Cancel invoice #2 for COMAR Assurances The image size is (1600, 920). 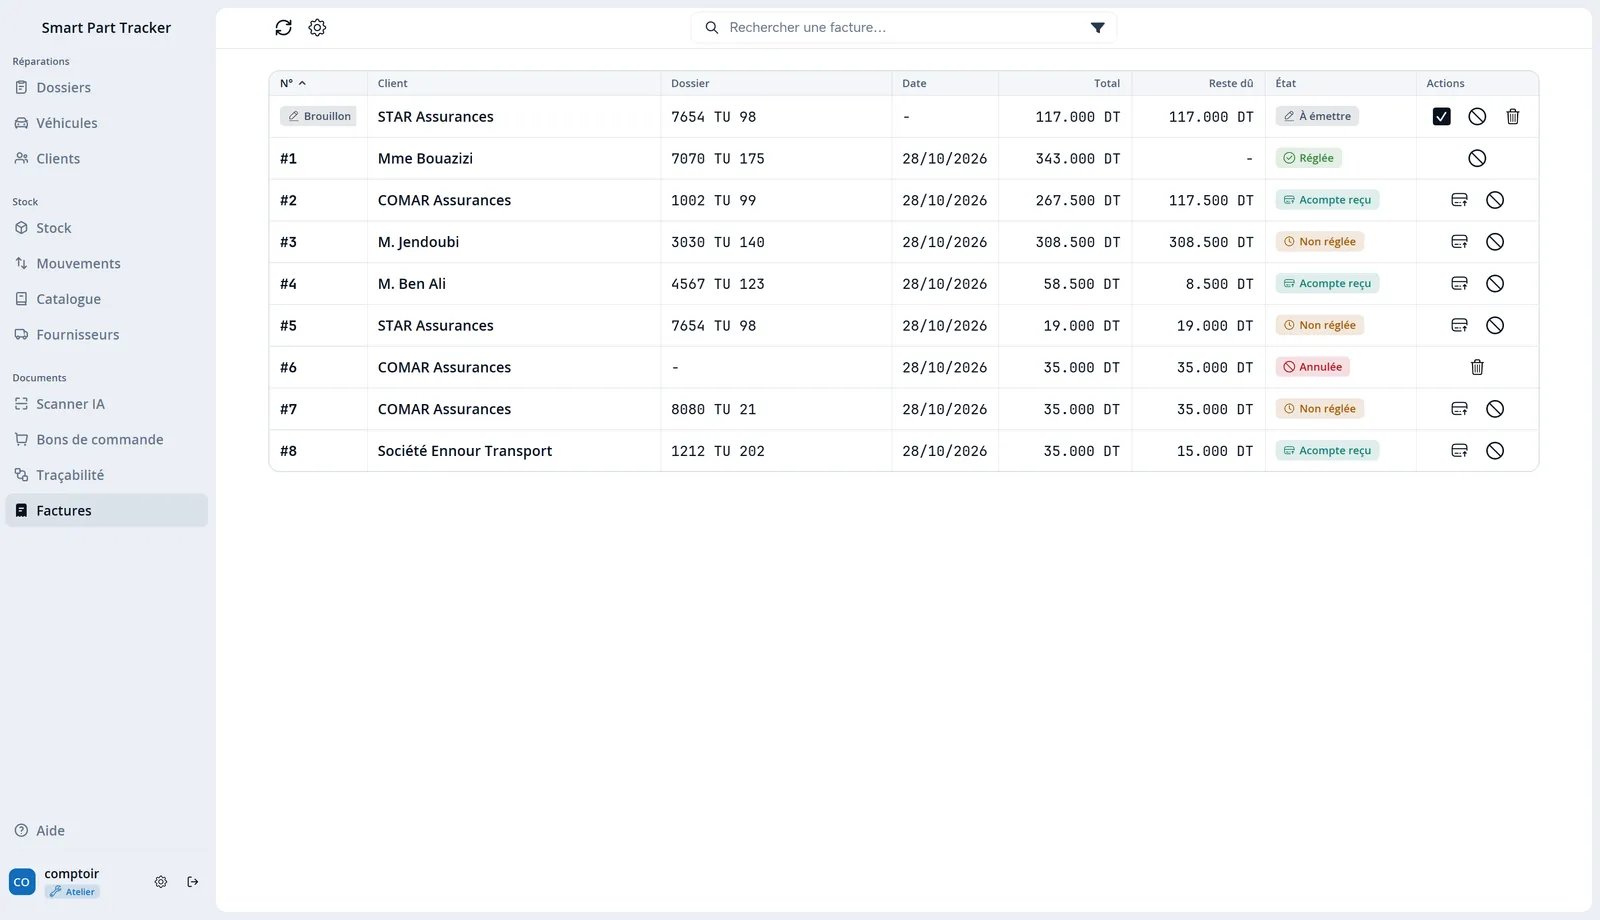pos(1495,200)
